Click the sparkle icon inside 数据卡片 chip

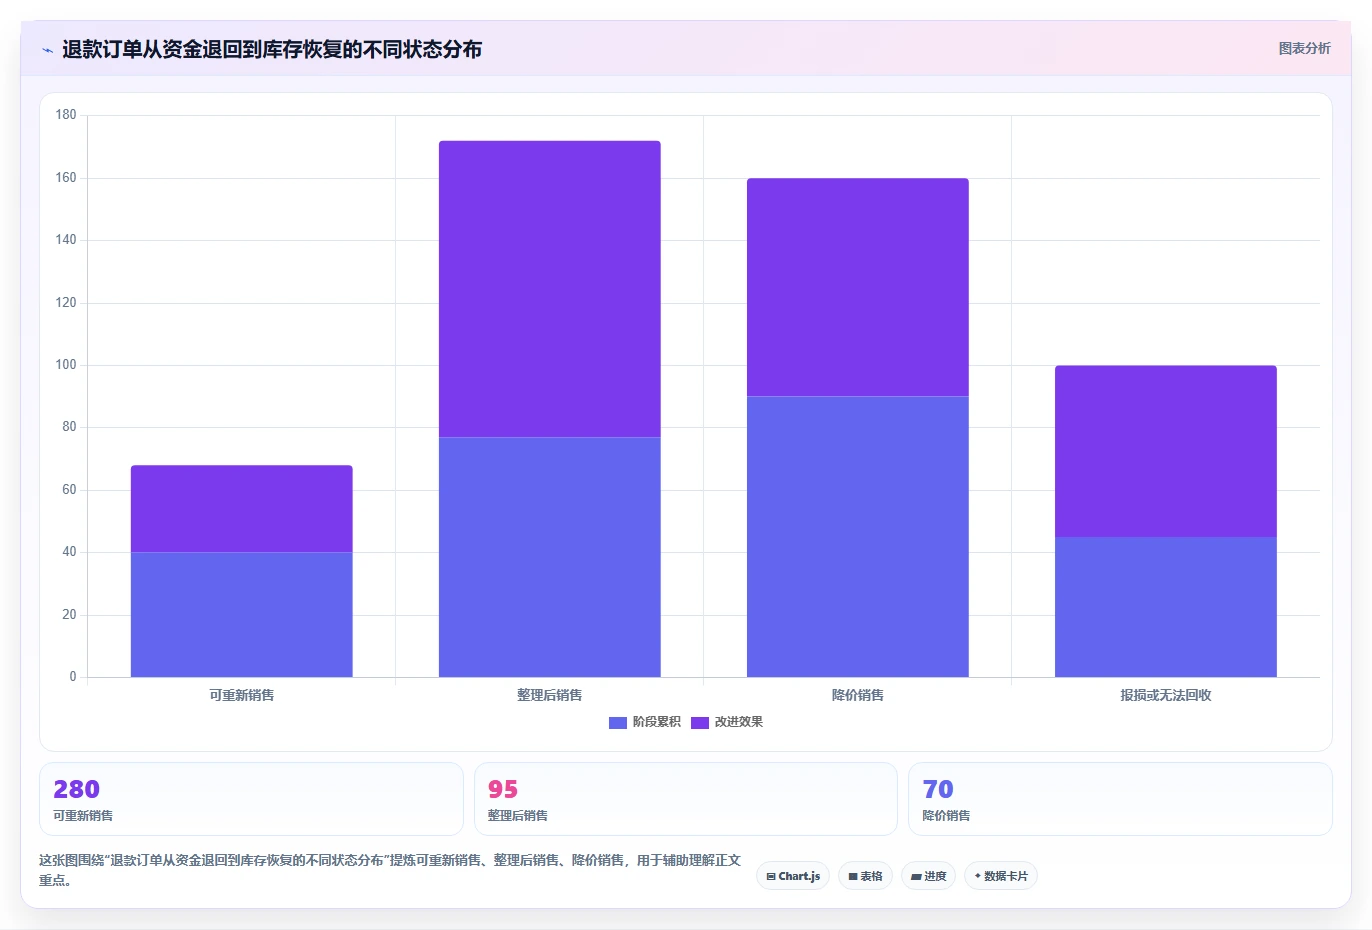point(978,876)
